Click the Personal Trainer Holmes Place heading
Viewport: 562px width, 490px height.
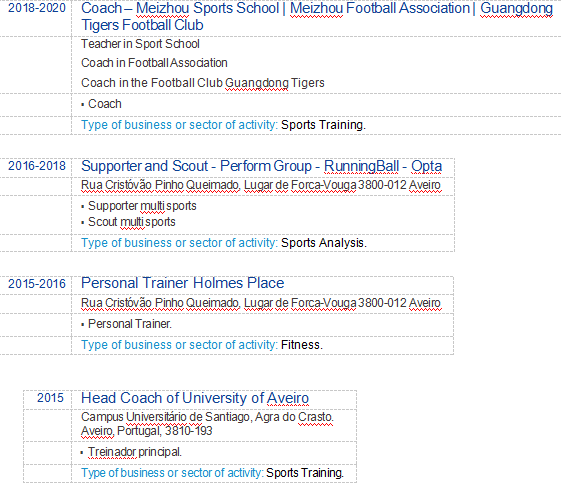pos(182,283)
